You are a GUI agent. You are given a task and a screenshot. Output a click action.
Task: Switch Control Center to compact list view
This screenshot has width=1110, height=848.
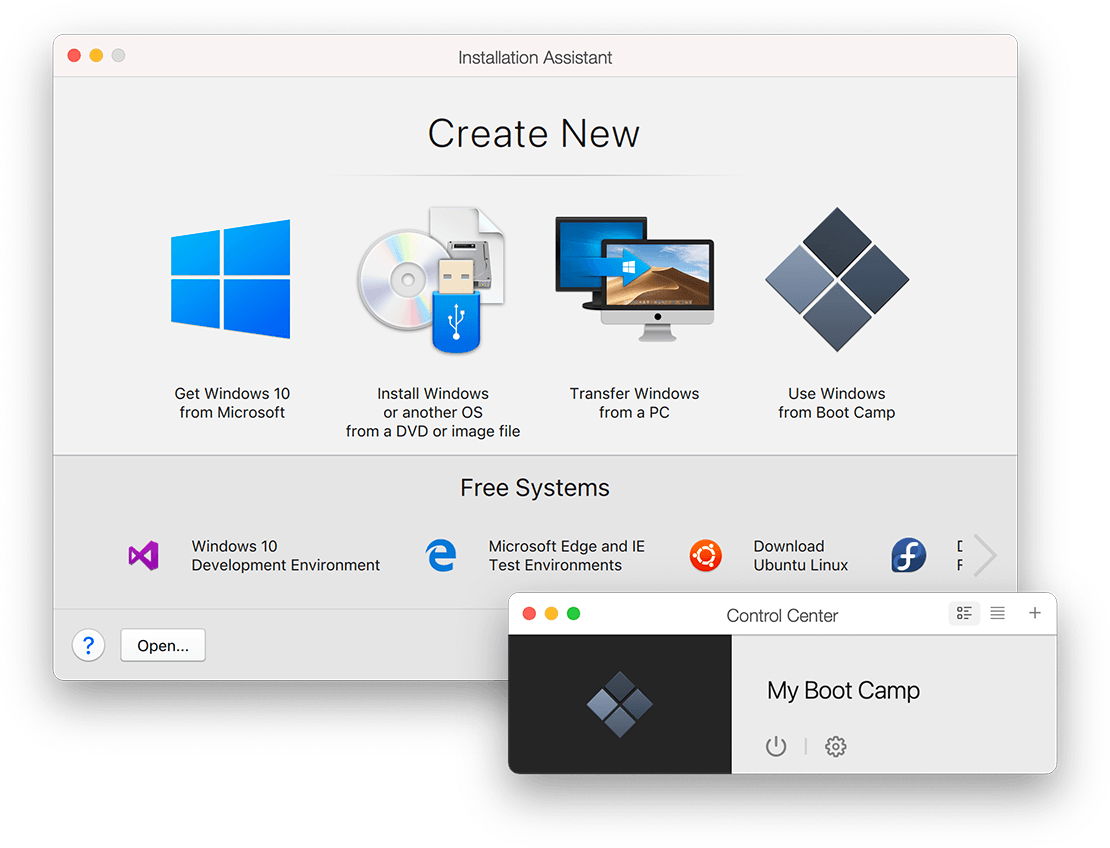(x=997, y=613)
